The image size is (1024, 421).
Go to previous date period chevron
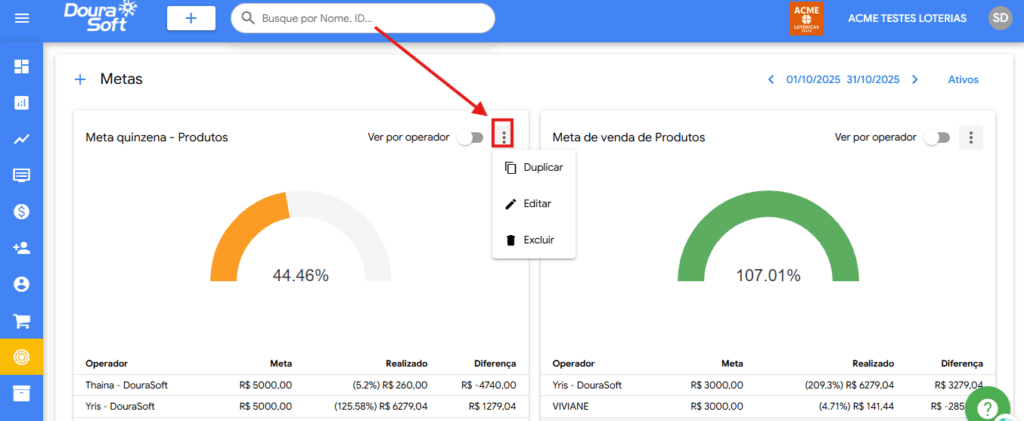coord(770,79)
